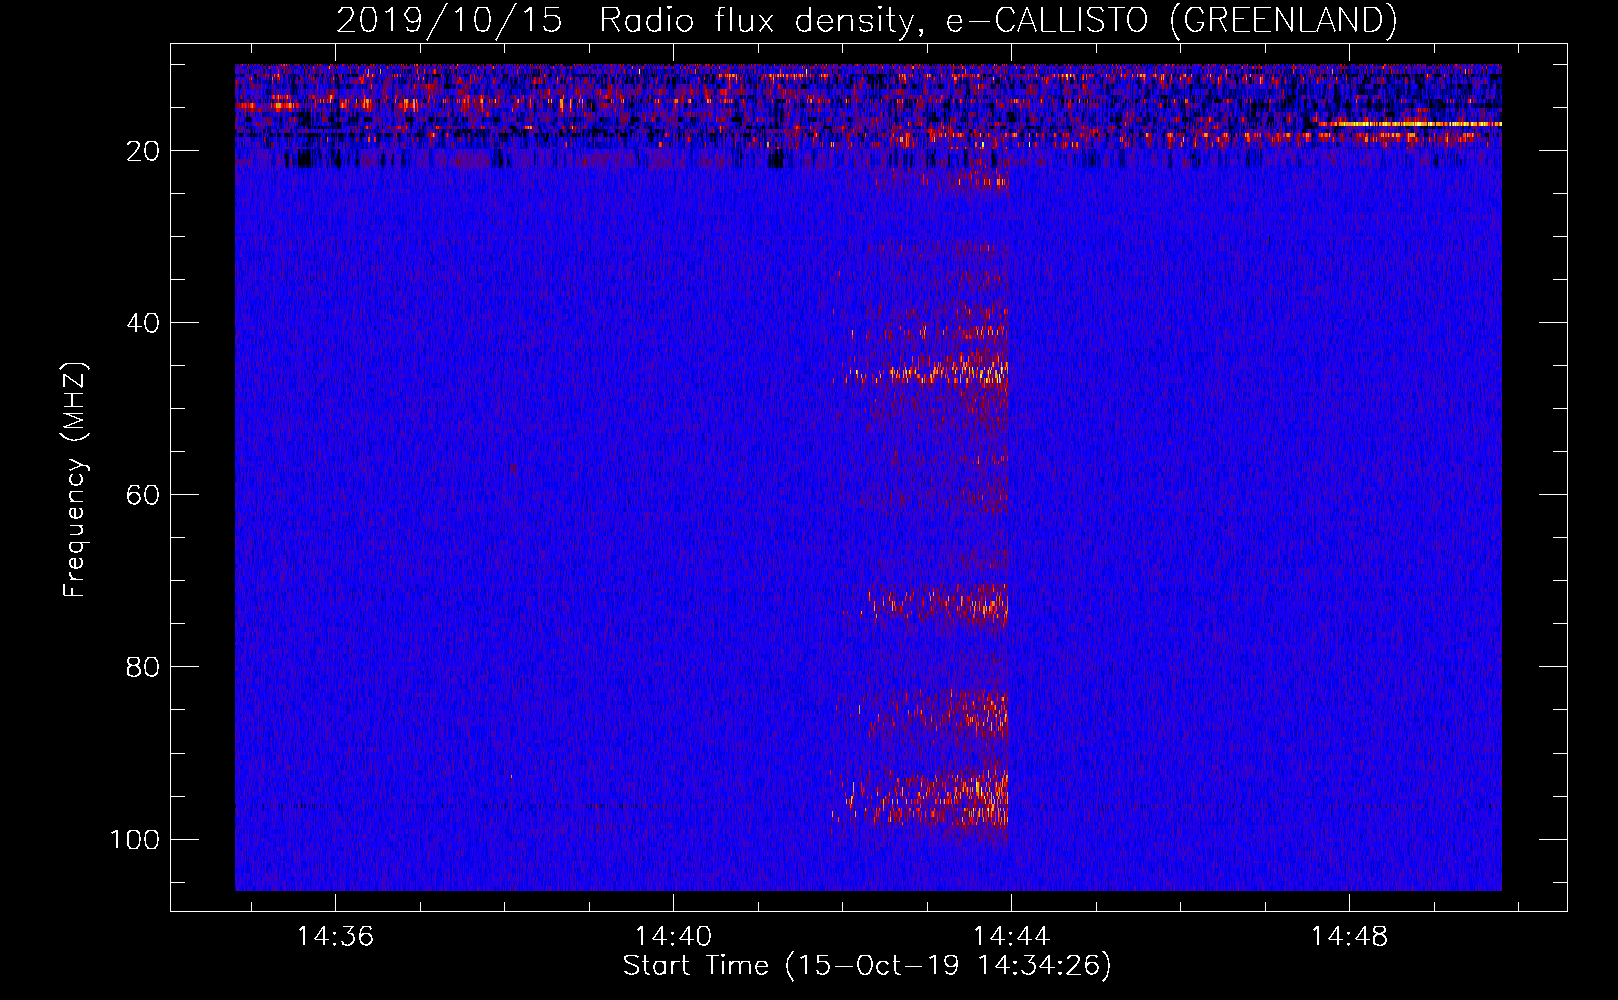Click the burst band near 86 MHz
This screenshot has width=1618, height=1000.
(x=923, y=711)
